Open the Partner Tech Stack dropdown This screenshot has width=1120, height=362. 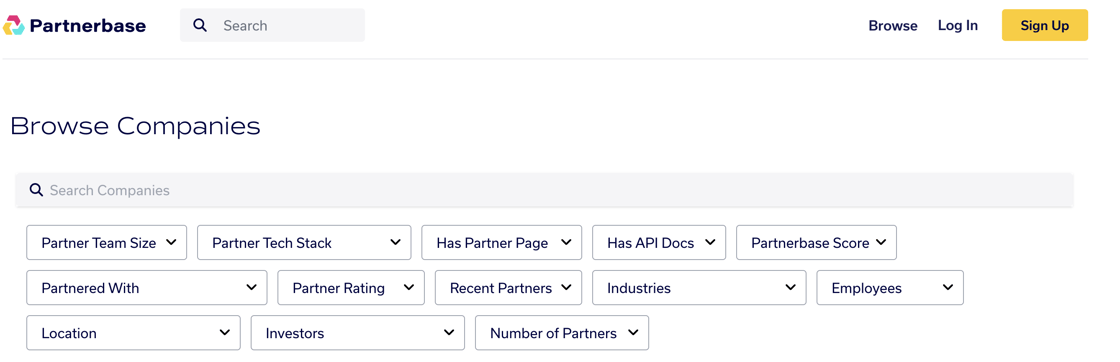pyautogui.click(x=304, y=243)
